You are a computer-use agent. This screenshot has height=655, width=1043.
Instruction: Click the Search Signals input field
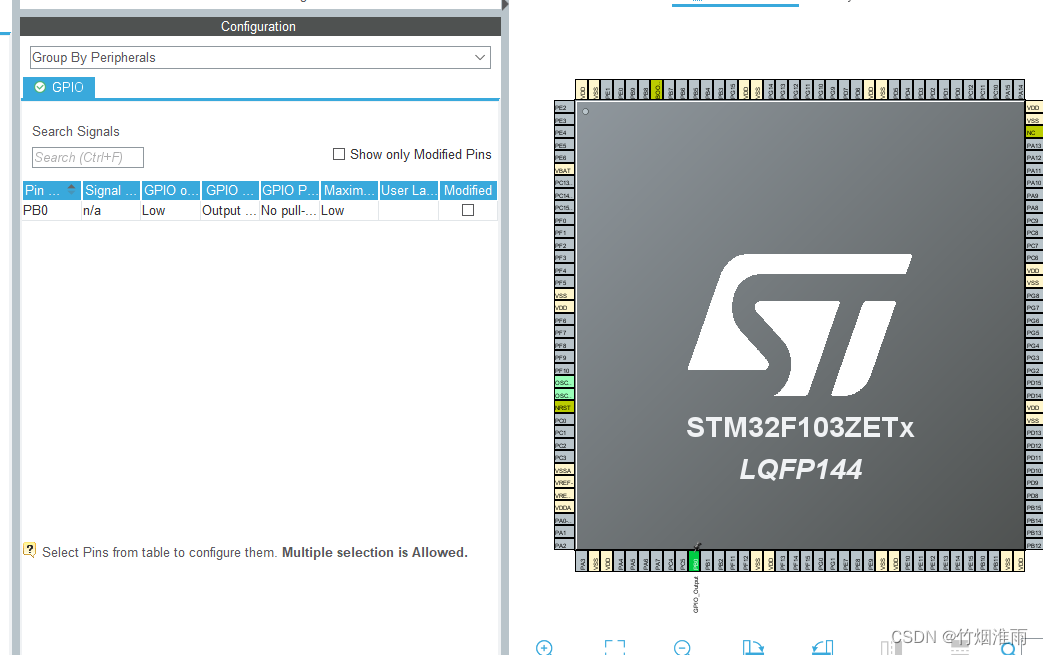(x=88, y=158)
